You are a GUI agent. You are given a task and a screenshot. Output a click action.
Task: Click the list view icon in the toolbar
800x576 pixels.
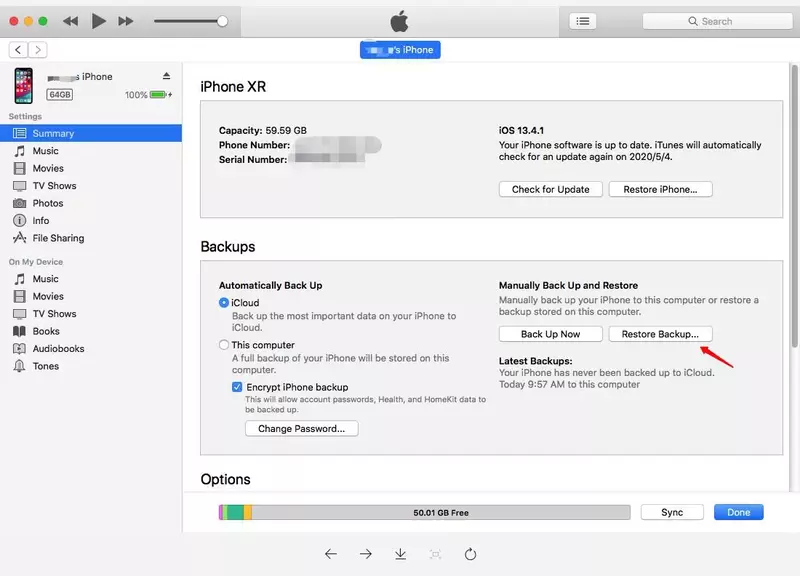click(x=582, y=20)
